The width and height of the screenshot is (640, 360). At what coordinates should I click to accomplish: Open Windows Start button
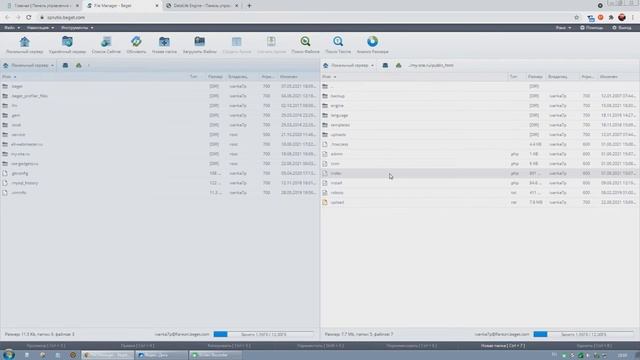pyautogui.click(x=9, y=355)
